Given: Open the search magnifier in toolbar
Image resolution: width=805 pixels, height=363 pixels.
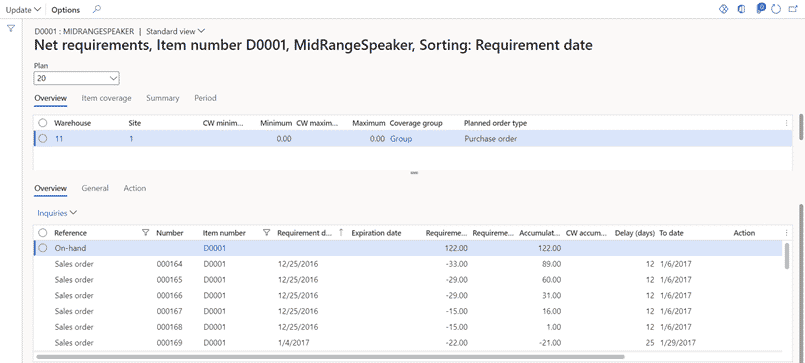Looking at the screenshot, I should pyautogui.click(x=97, y=9).
